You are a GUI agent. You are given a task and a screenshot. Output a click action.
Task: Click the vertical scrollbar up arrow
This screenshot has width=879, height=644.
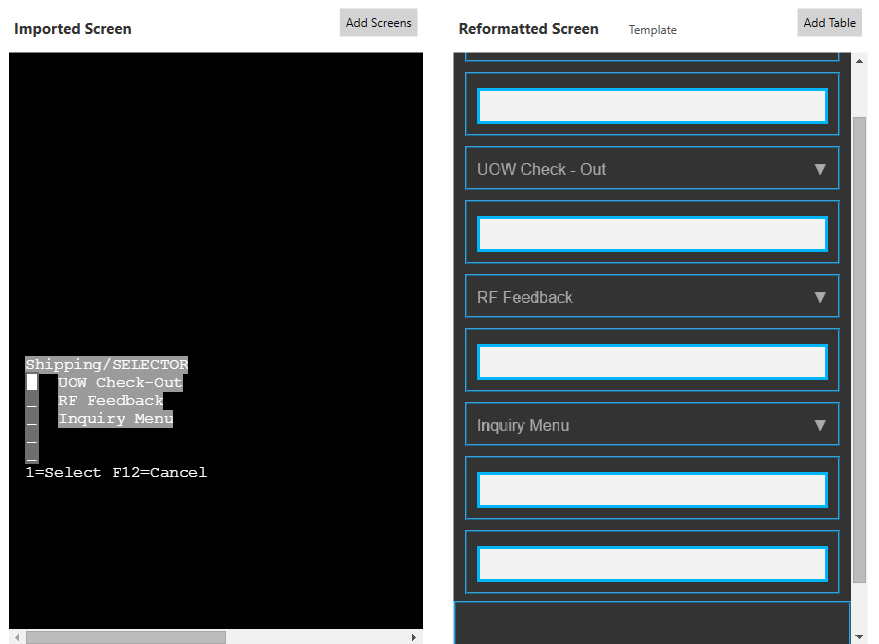coord(859,61)
